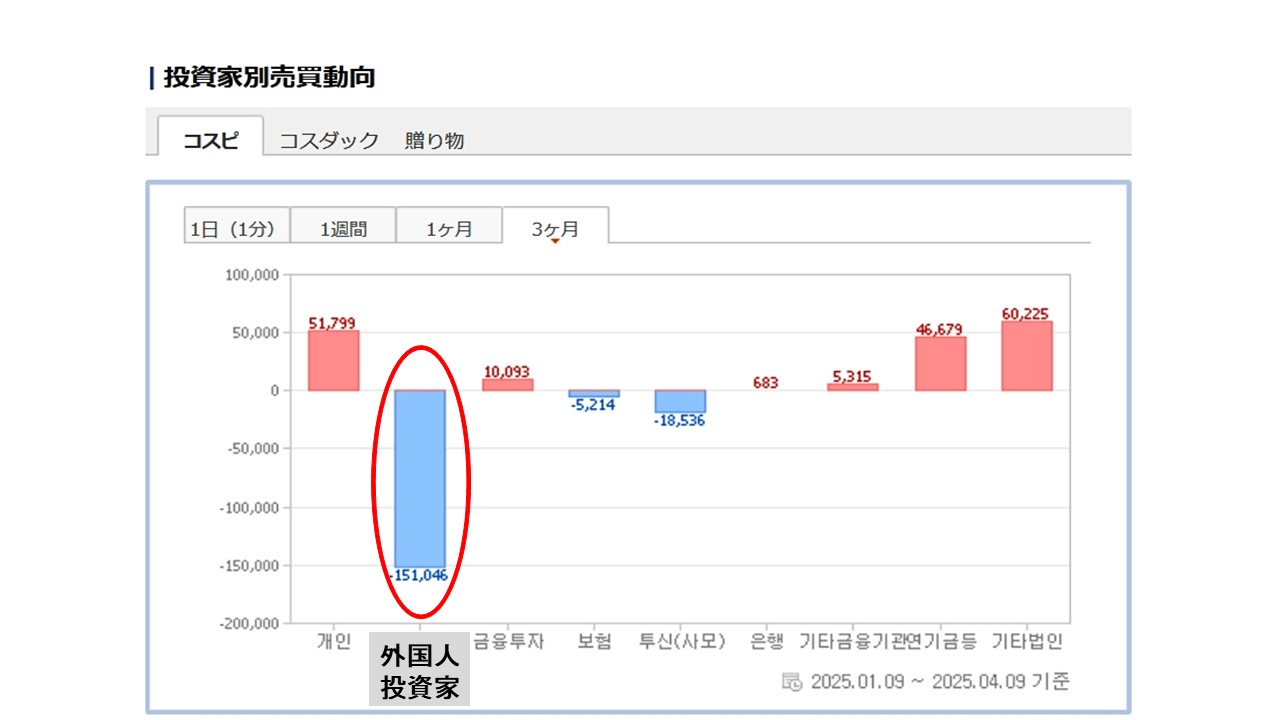This screenshot has width=1280, height=720.
Task: Click the 기타법인 bar showing 60,225
Action: [x=1027, y=355]
